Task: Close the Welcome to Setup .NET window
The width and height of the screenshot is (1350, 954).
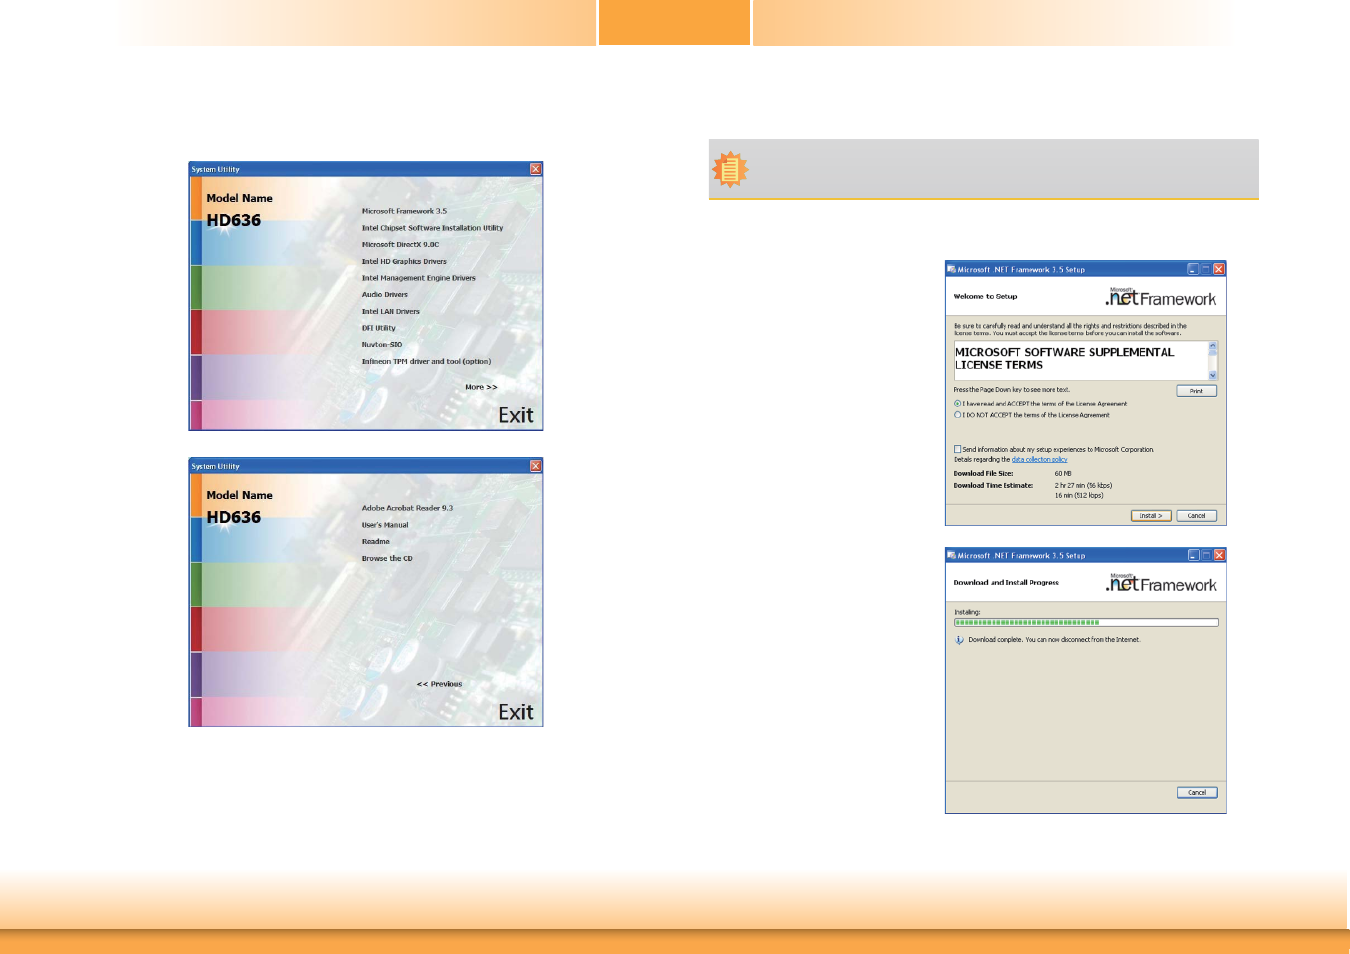Action: point(1219,269)
